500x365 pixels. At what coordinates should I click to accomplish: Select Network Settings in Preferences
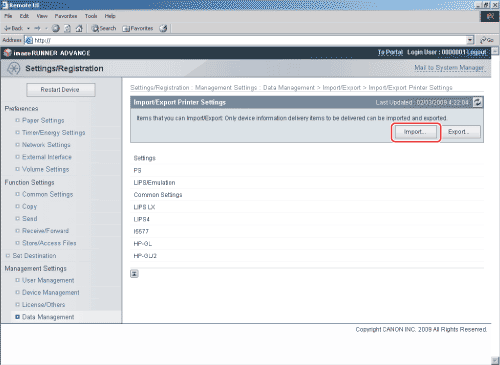(x=46, y=145)
